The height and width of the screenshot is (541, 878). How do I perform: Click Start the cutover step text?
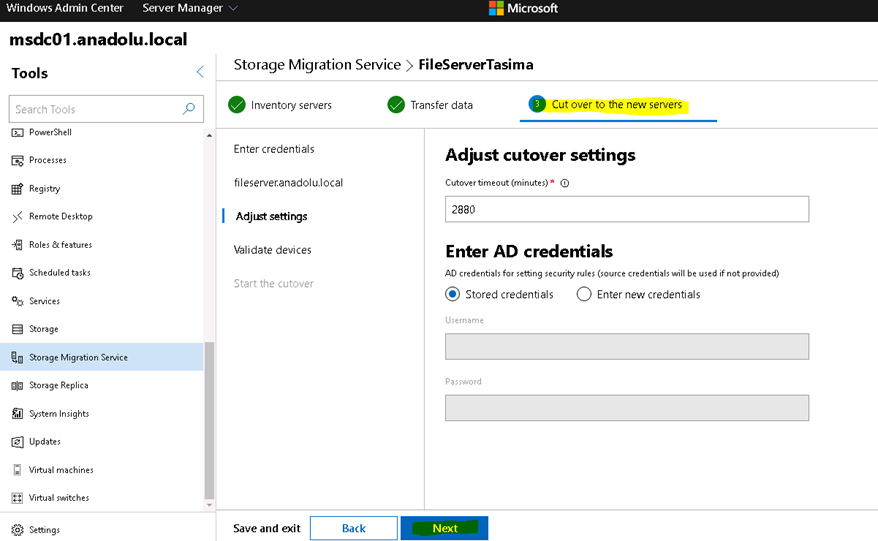click(274, 283)
